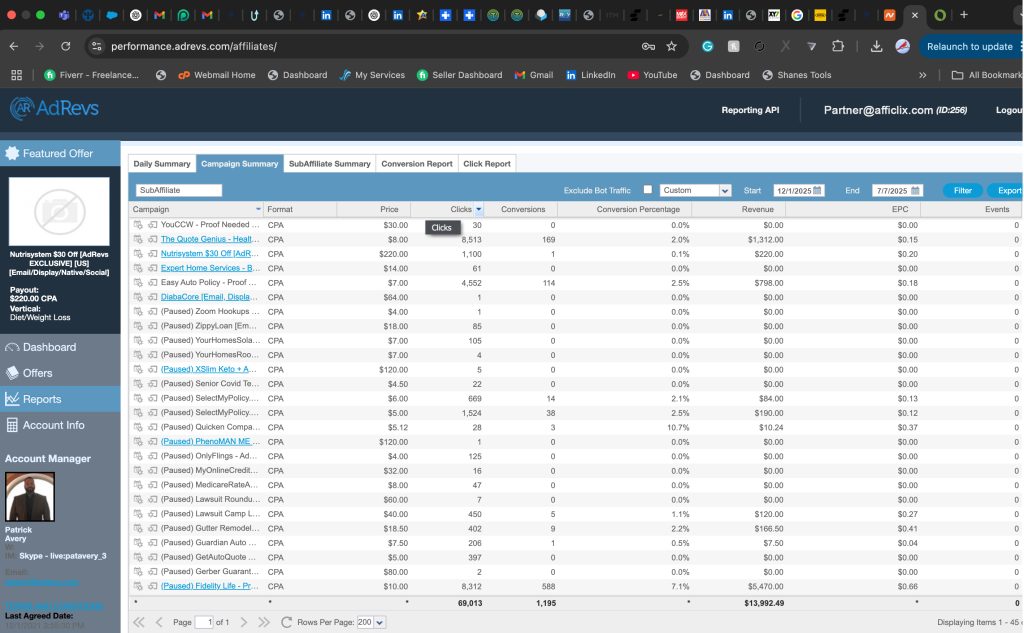This screenshot has height=633, width=1024.
Task: Open the End date calendar picker icon
Action: (x=915, y=190)
